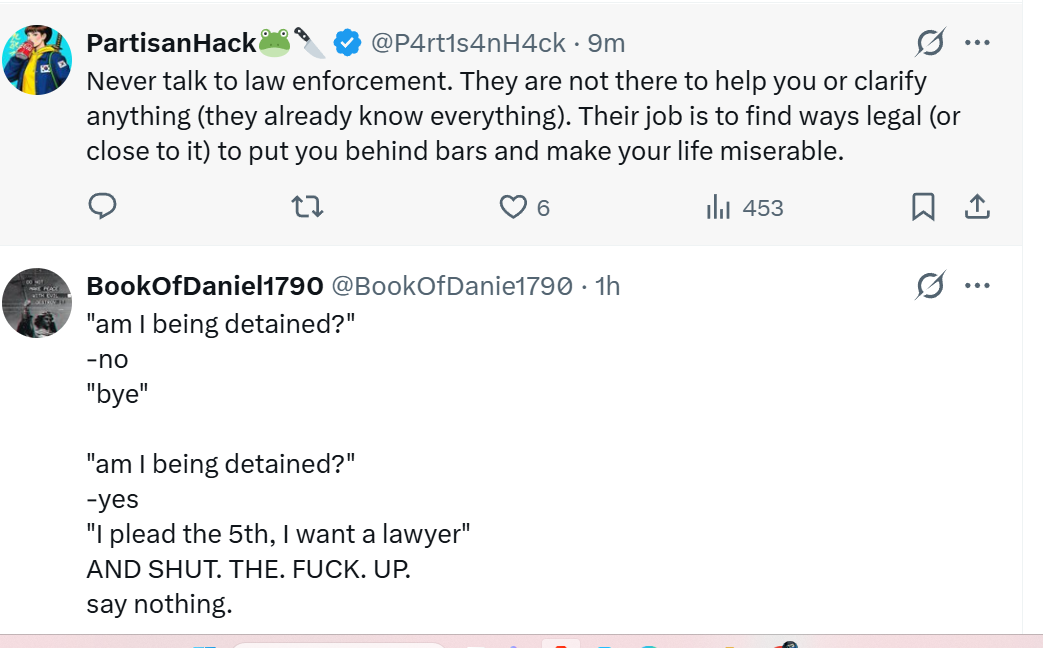Open more options menu for PartisanHack's tweet
The image size is (1043, 648).
(977, 43)
